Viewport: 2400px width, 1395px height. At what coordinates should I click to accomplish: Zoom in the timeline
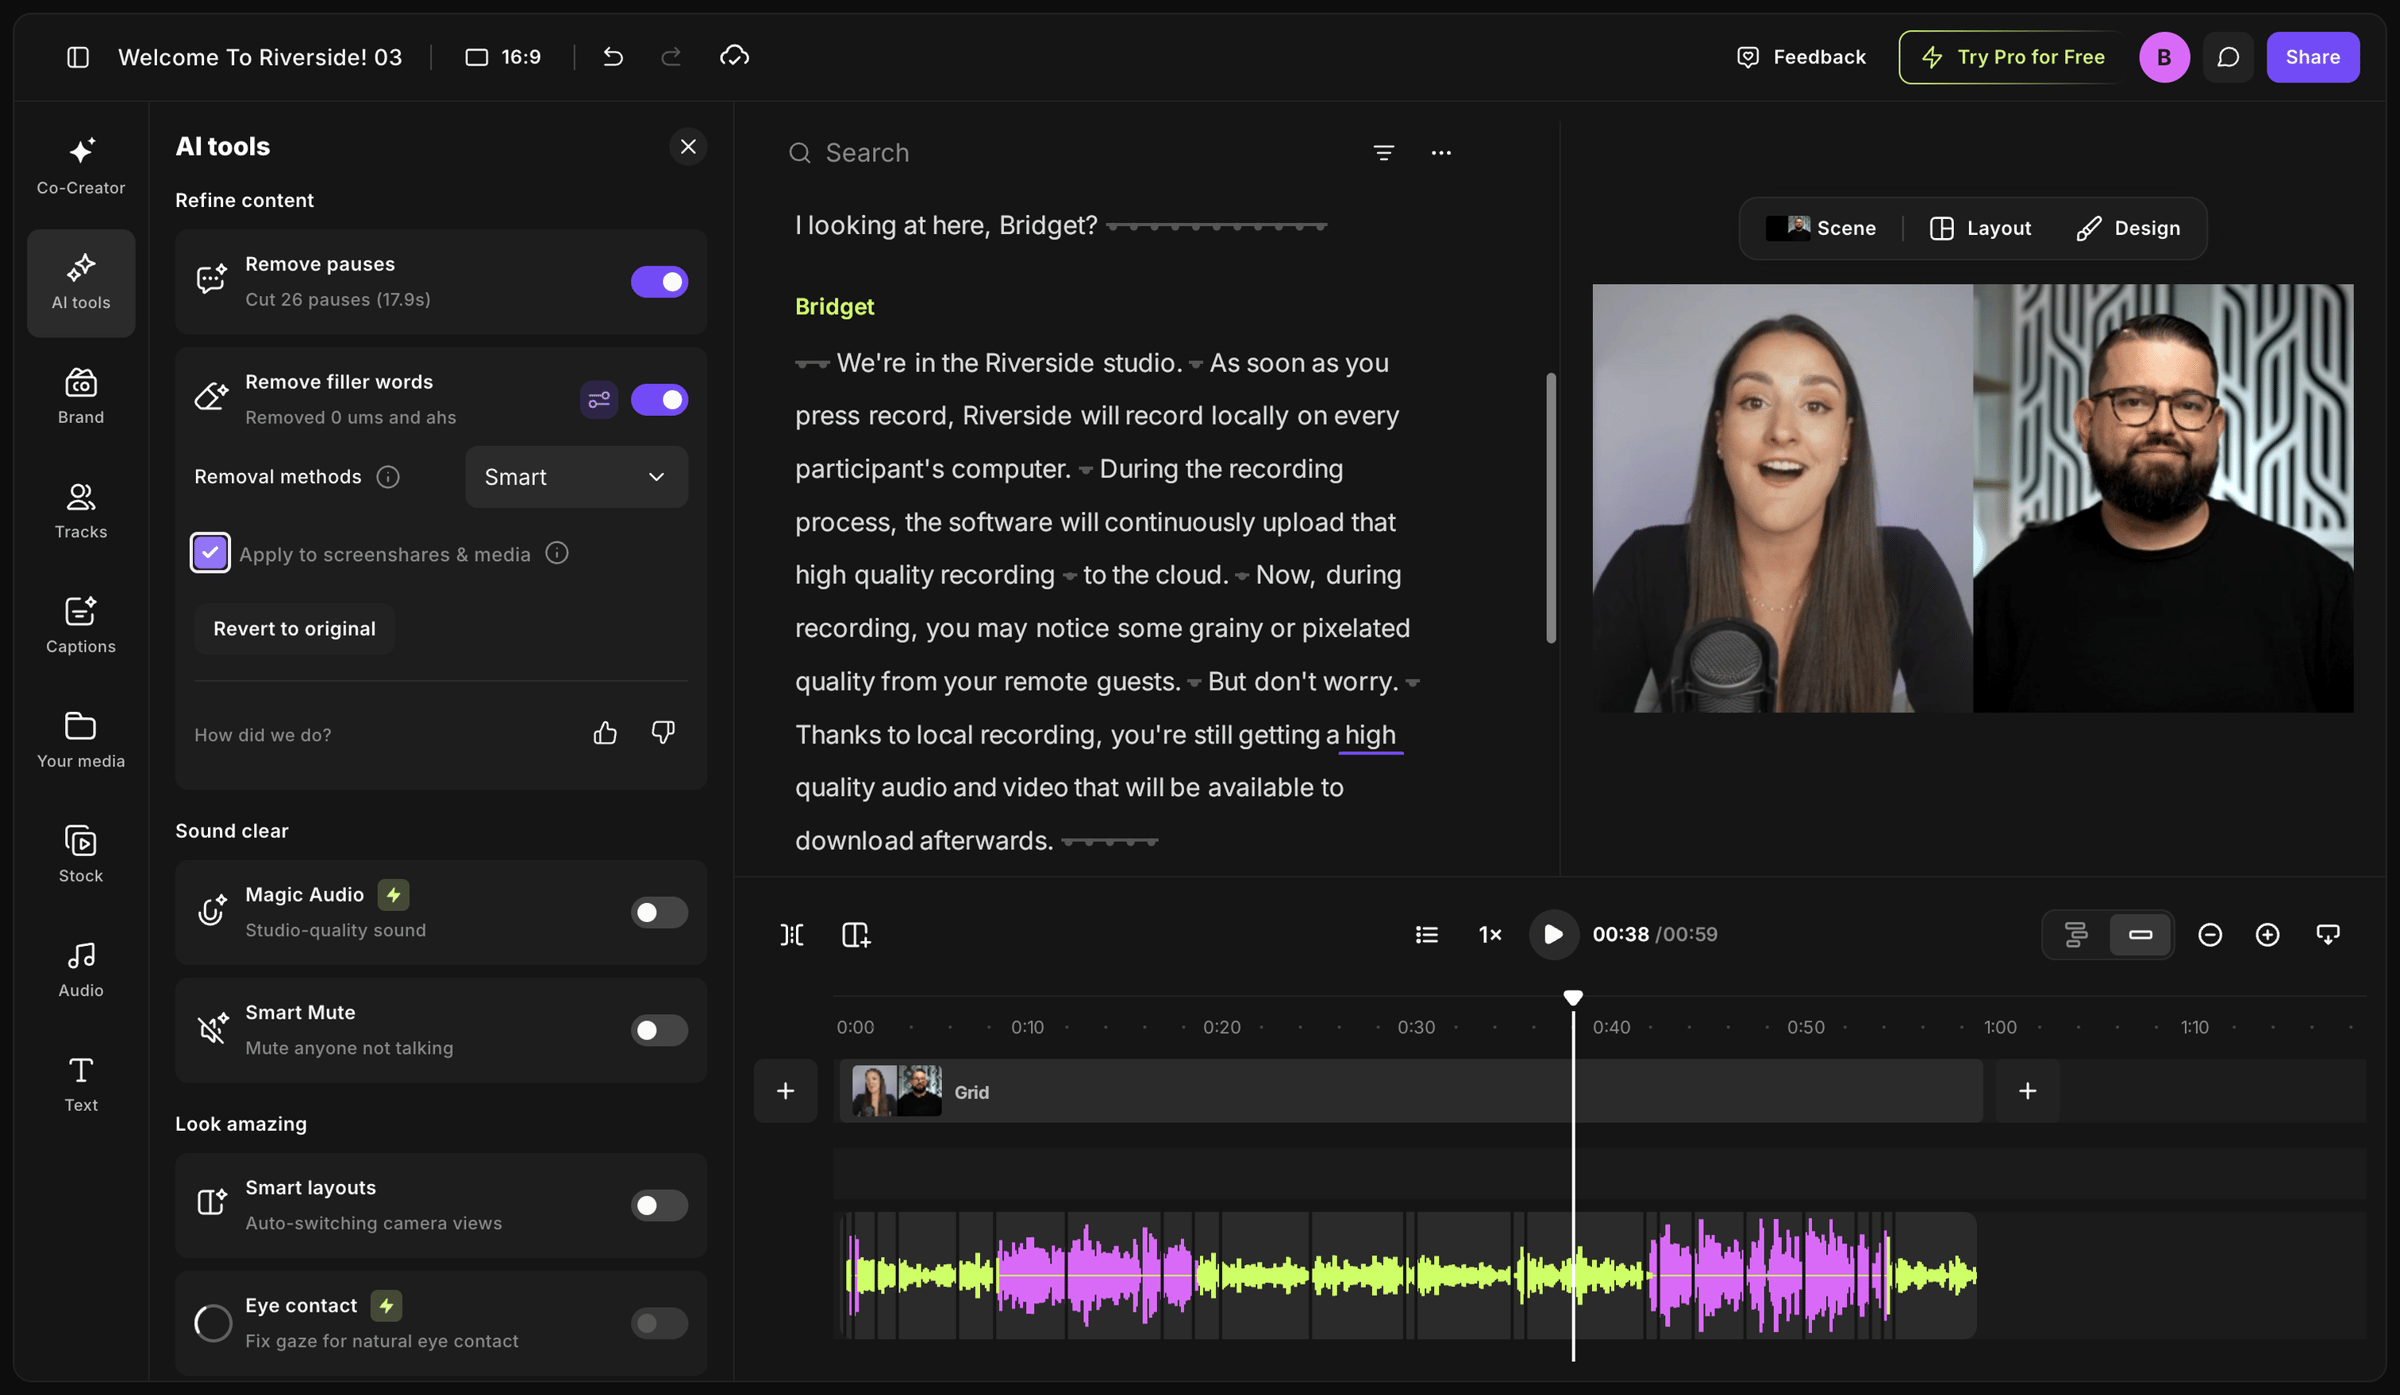coord(2268,934)
